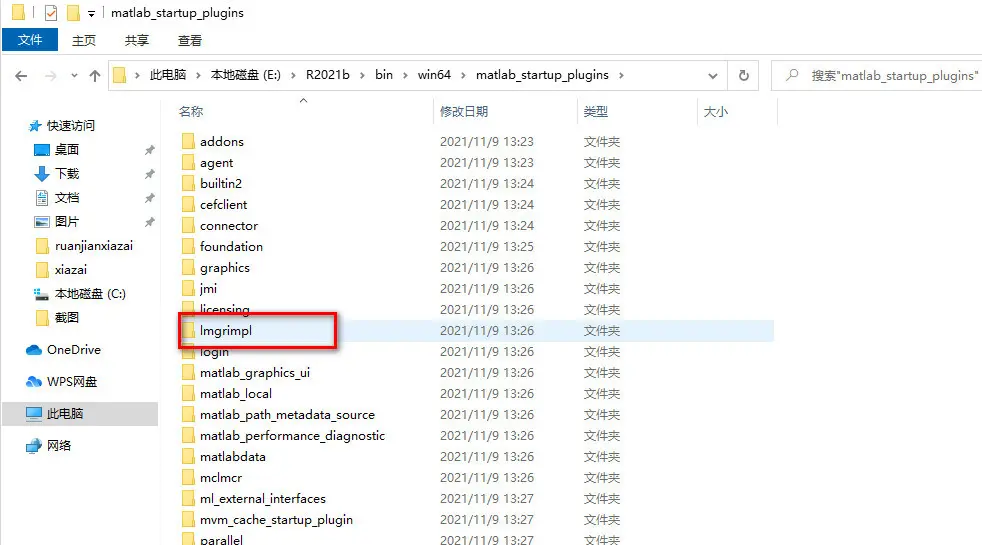Switch to the 共享 ribbon tab
The width and height of the screenshot is (982, 545).
pos(137,41)
